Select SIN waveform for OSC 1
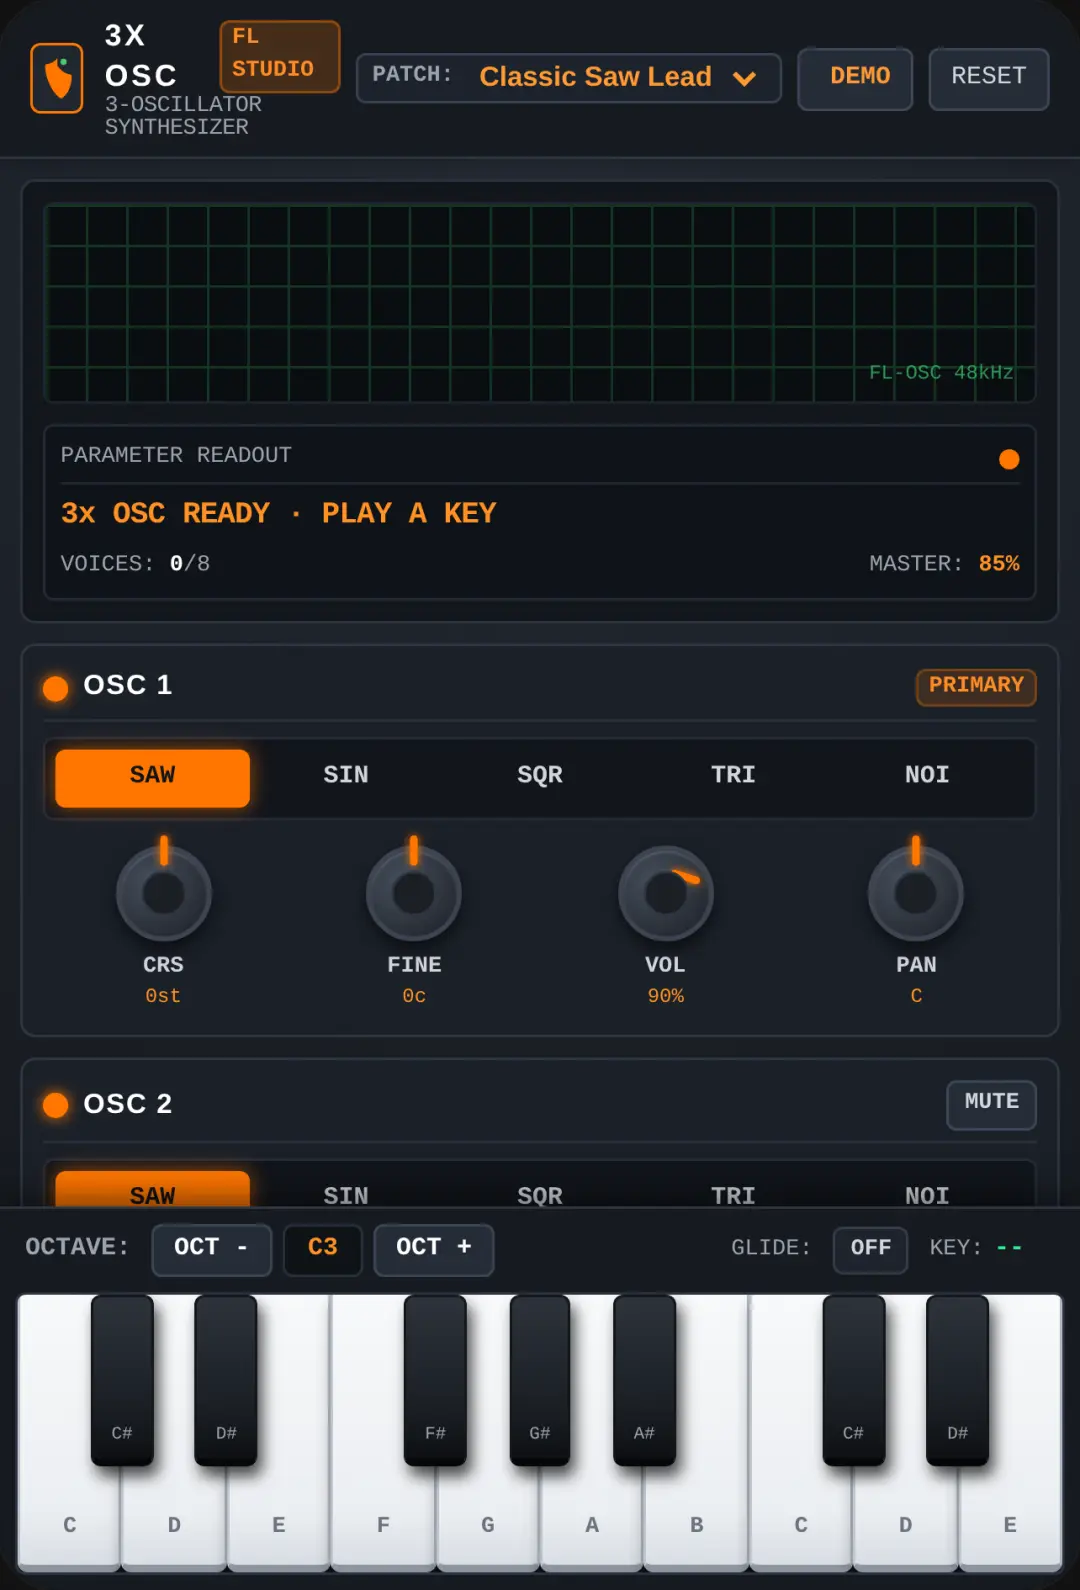The width and height of the screenshot is (1080, 1590). tap(346, 777)
